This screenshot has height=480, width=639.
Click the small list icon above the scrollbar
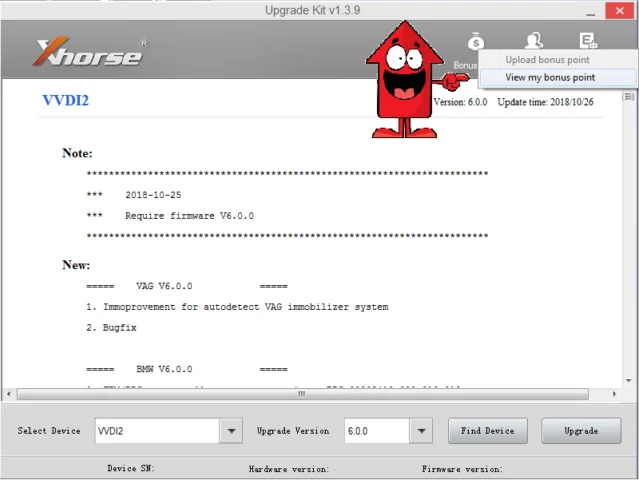coord(629,97)
